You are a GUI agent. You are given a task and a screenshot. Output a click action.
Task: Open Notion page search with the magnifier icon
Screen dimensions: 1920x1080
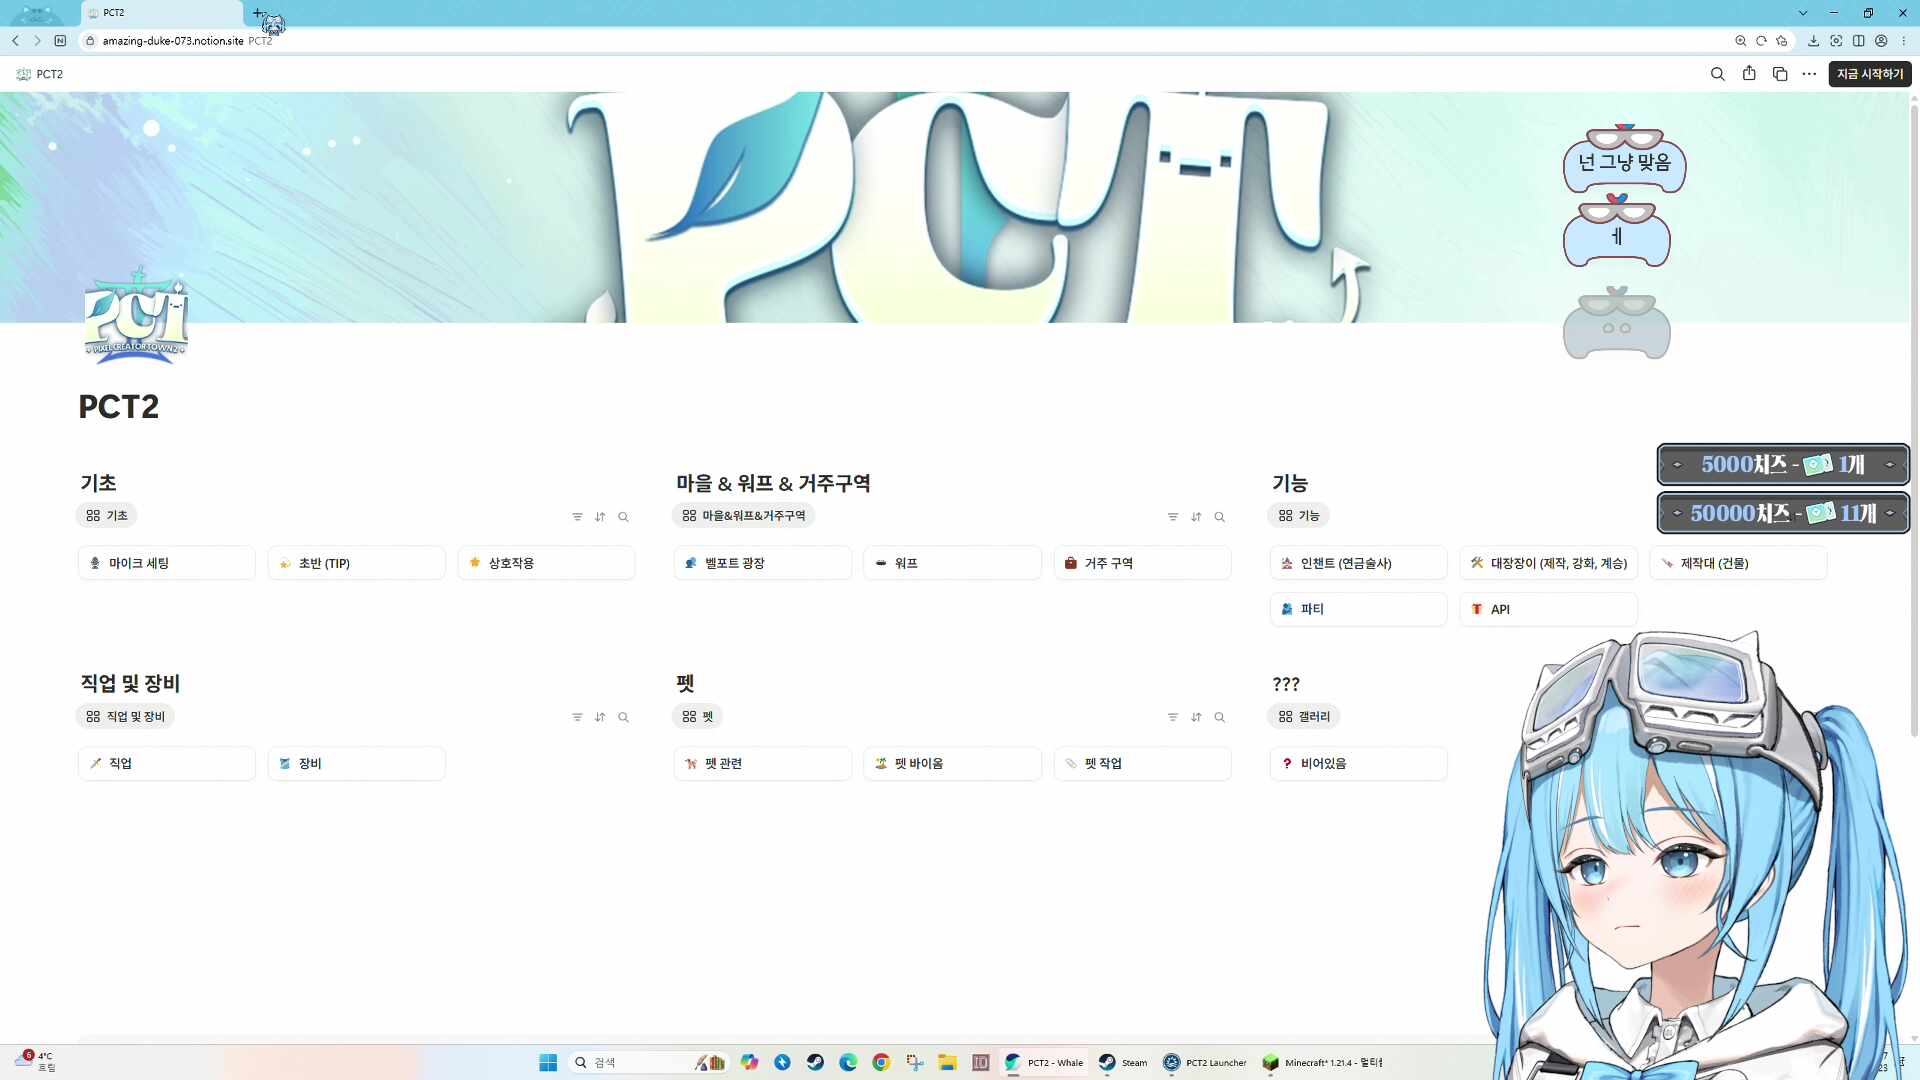click(1717, 74)
